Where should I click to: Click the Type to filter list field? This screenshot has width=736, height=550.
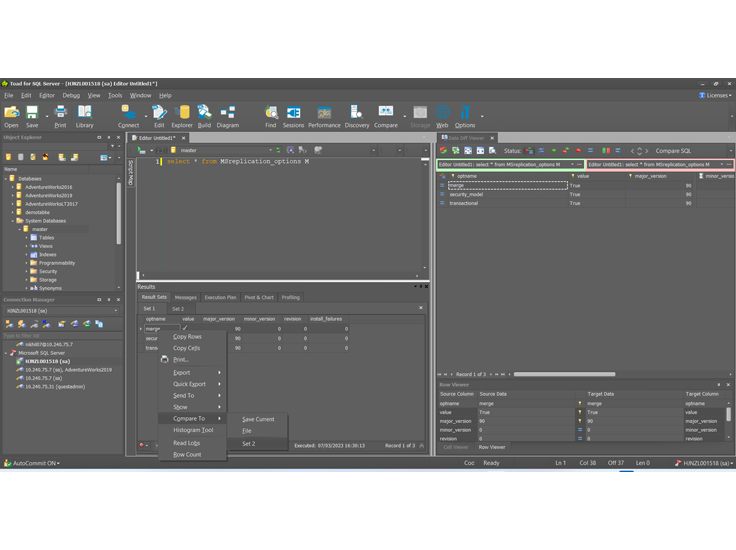pyautogui.click(x=62, y=336)
